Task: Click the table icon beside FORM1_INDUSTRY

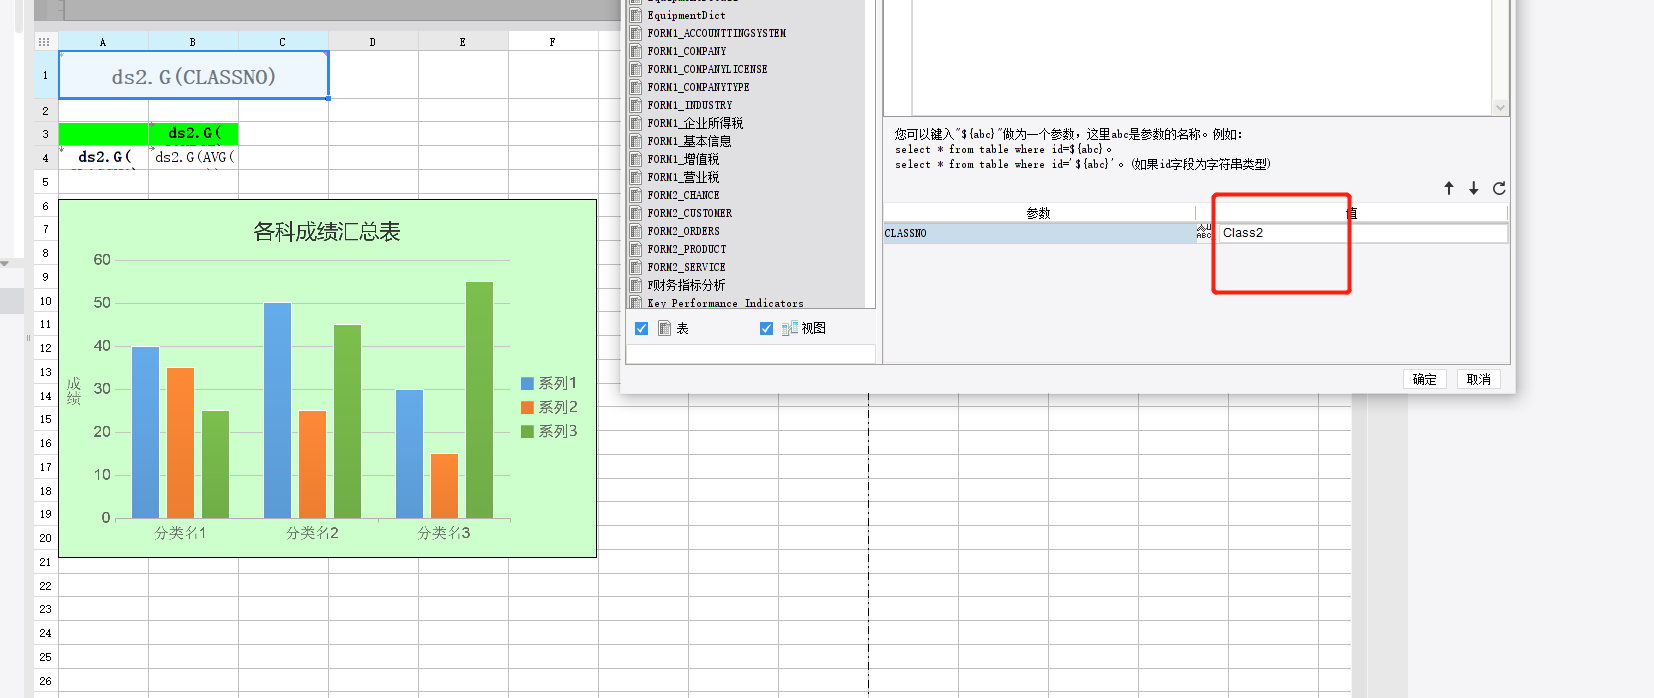Action: click(x=636, y=105)
